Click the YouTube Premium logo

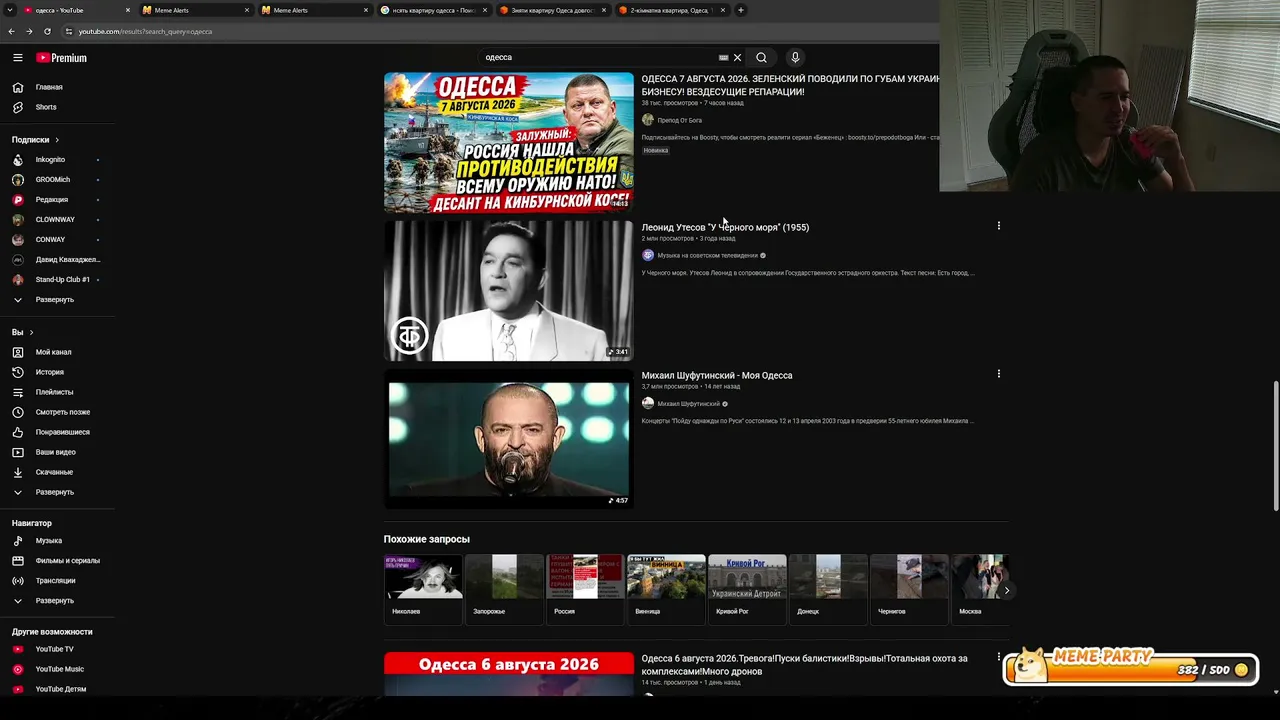[62, 58]
